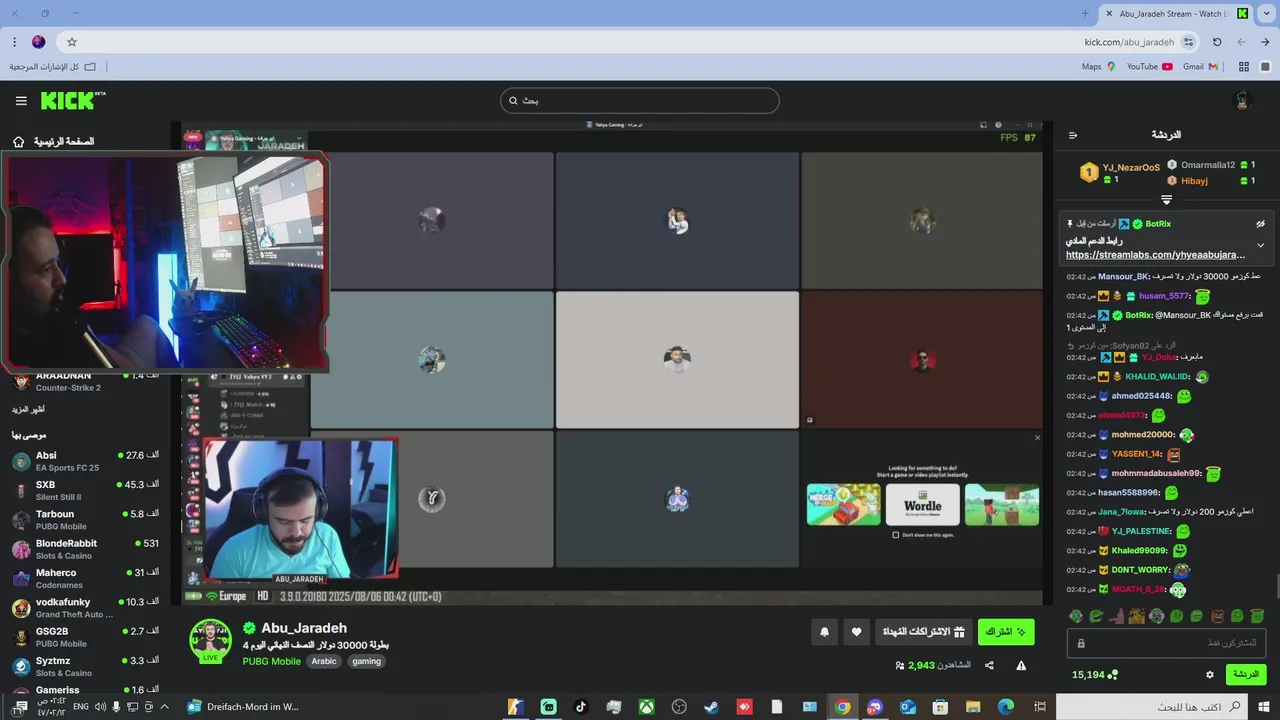This screenshot has width=1280, height=720.
Task: Open GSG2B channel in sidebar
Action: click(86, 637)
